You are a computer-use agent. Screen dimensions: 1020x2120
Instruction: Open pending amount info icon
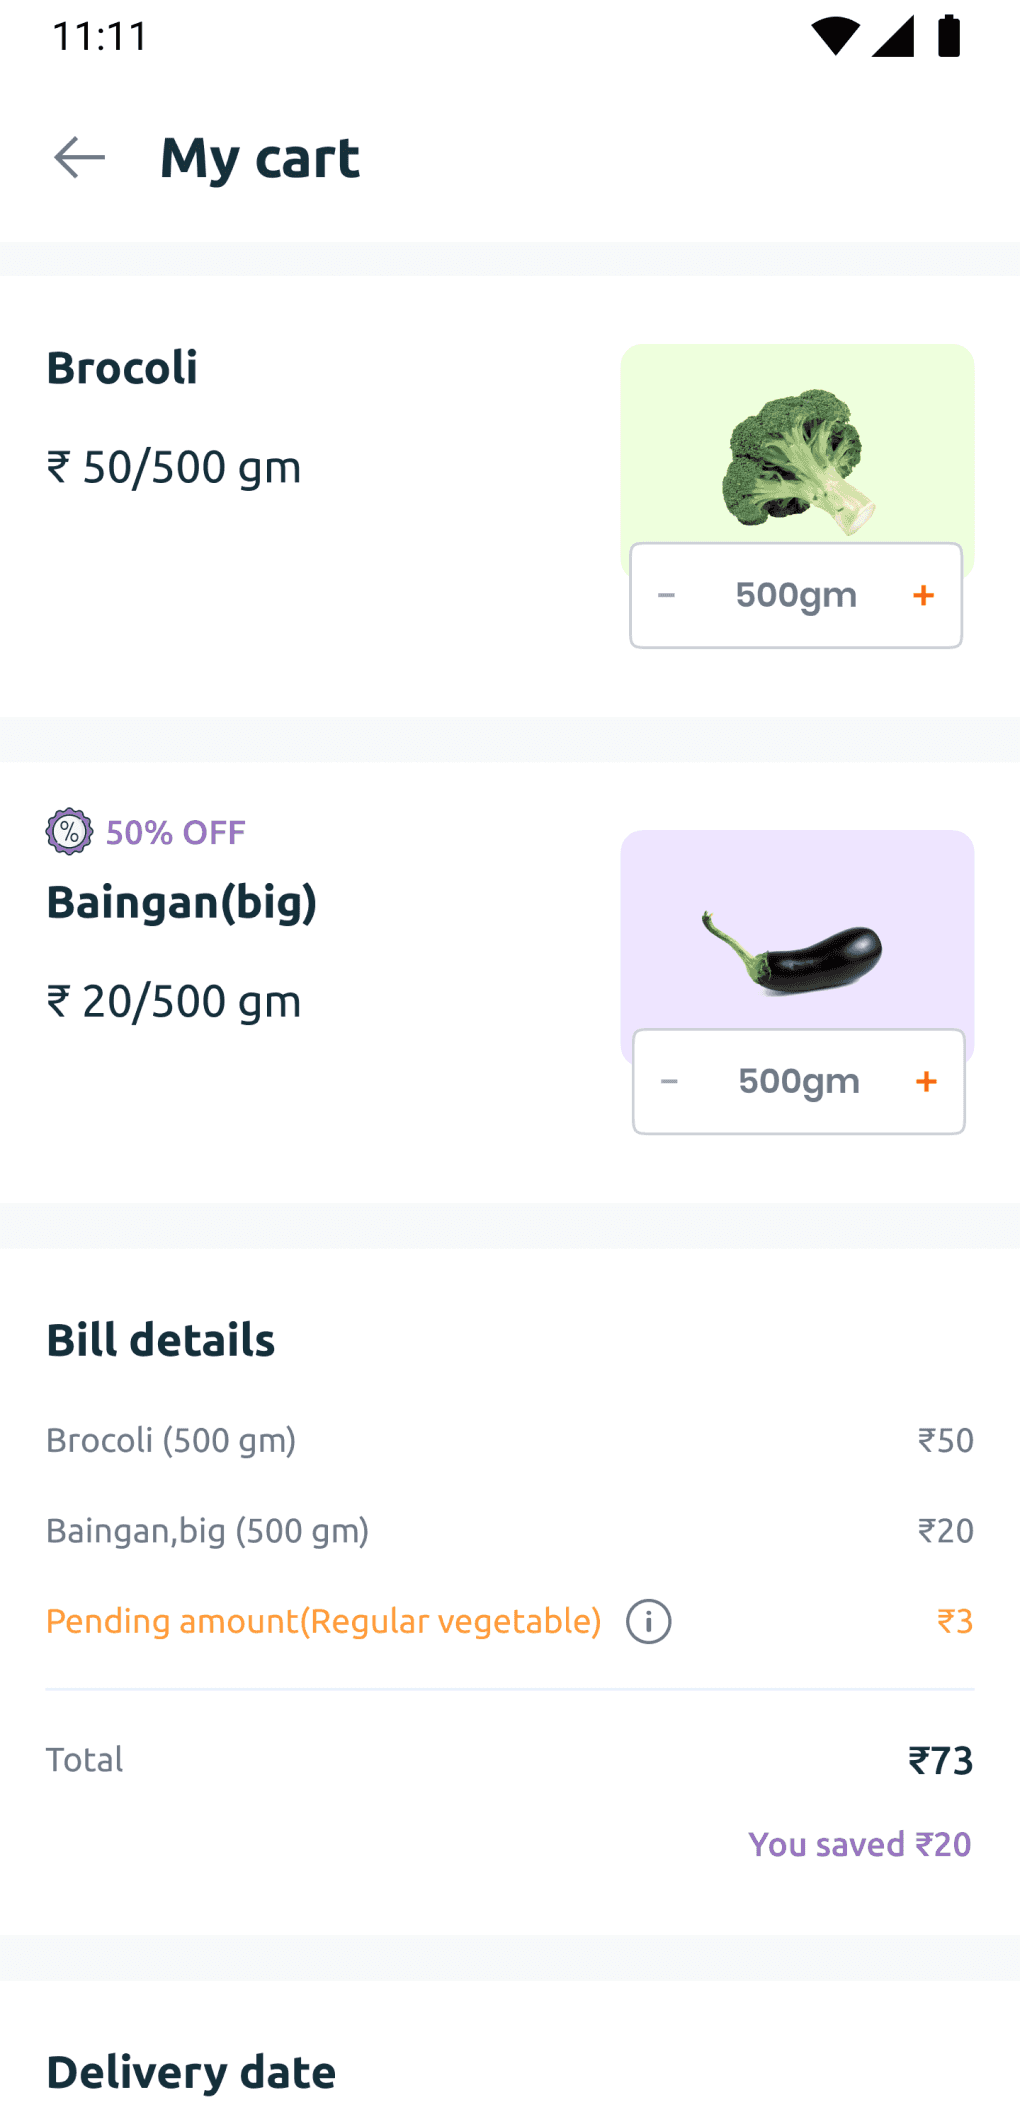[x=649, y=1621]
